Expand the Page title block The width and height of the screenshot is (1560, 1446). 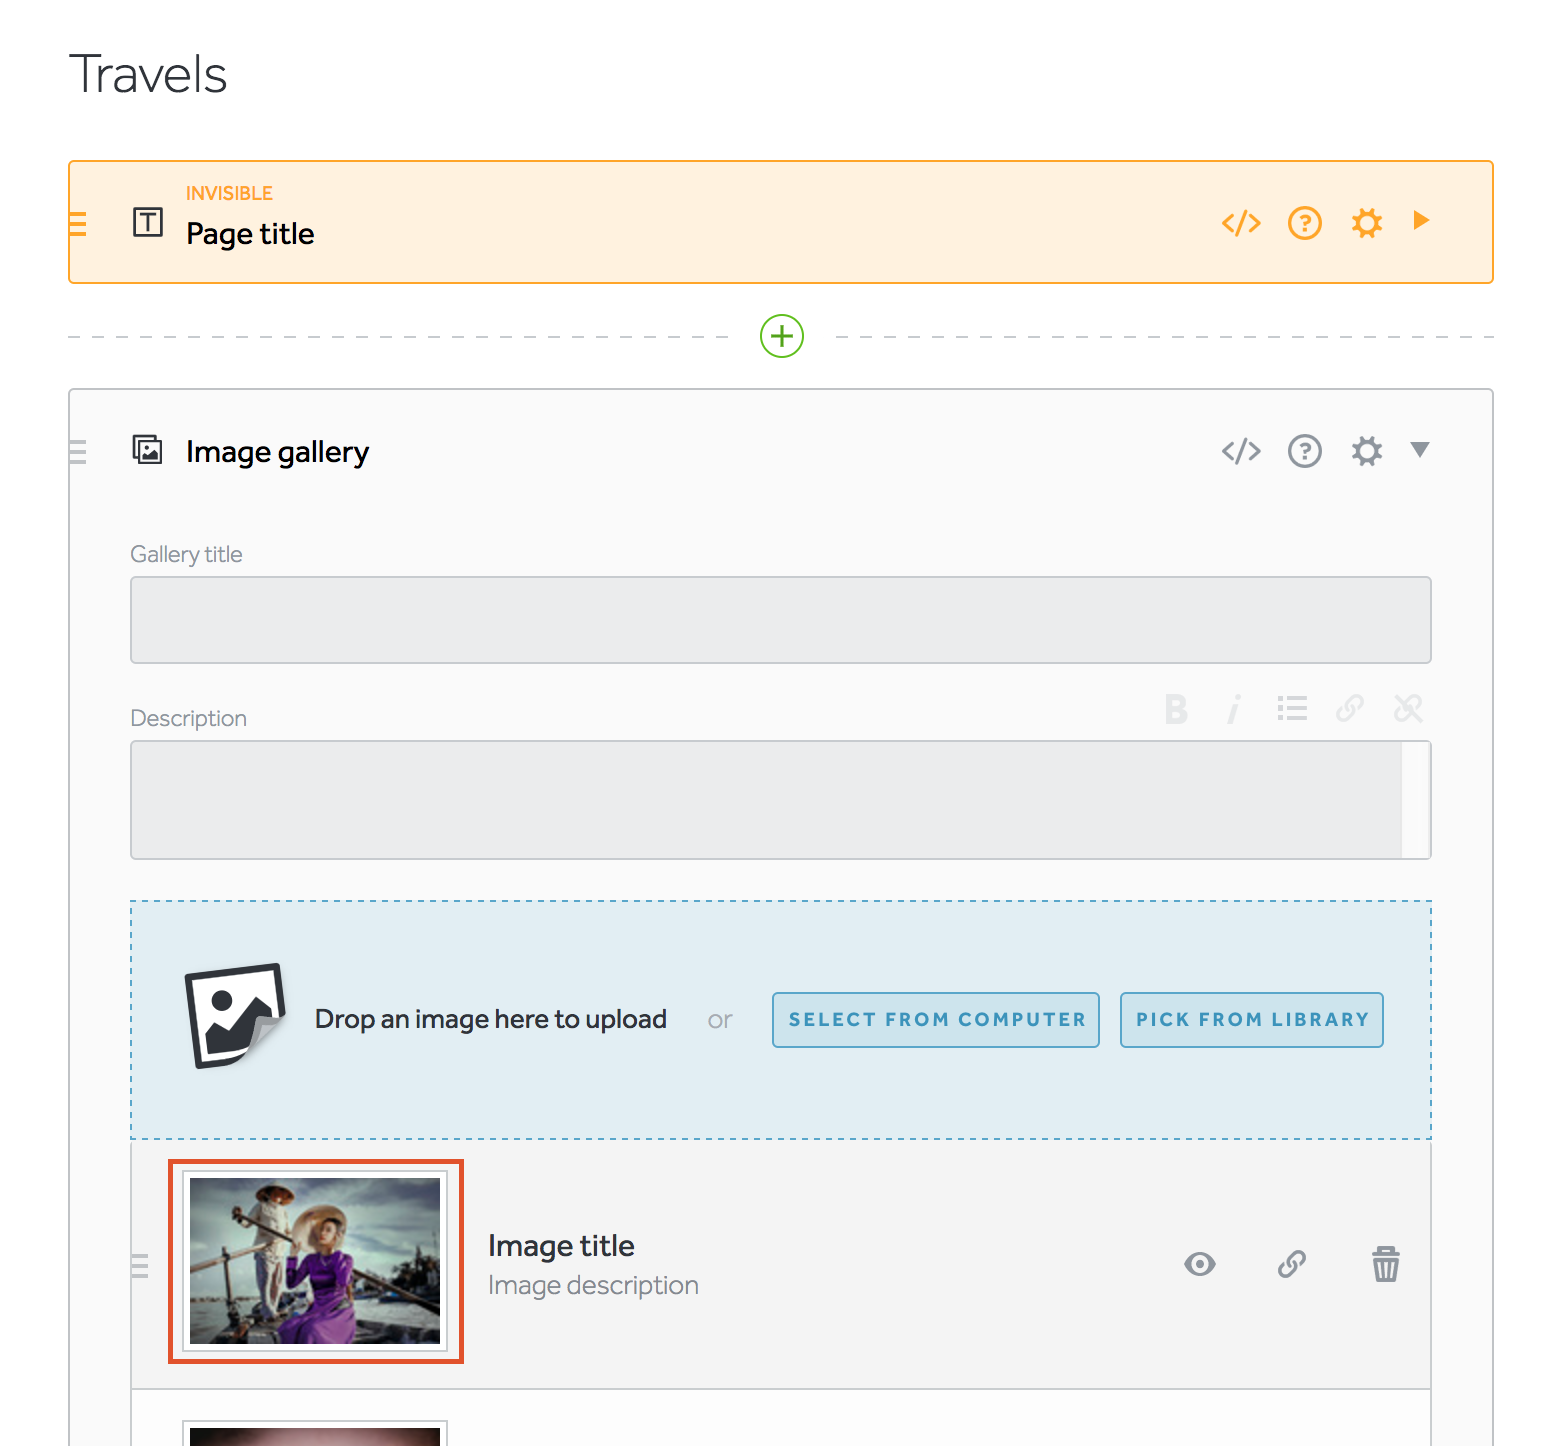coord(1421,221)
